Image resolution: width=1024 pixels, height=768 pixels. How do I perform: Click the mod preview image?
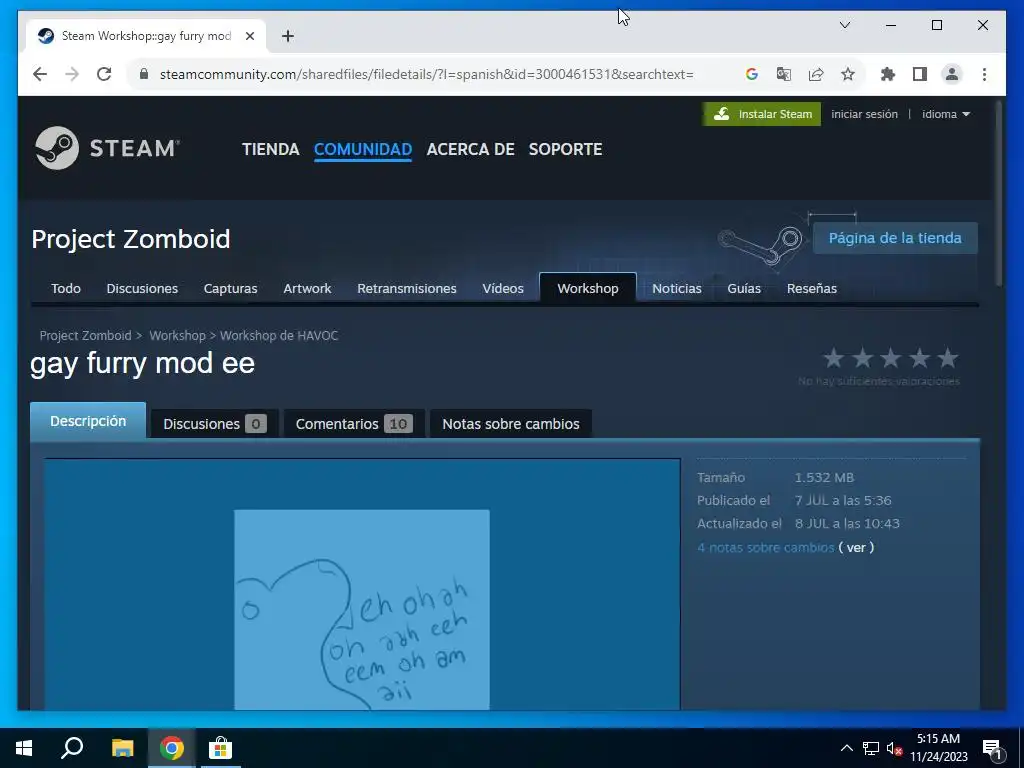click(x=362, y=609)
